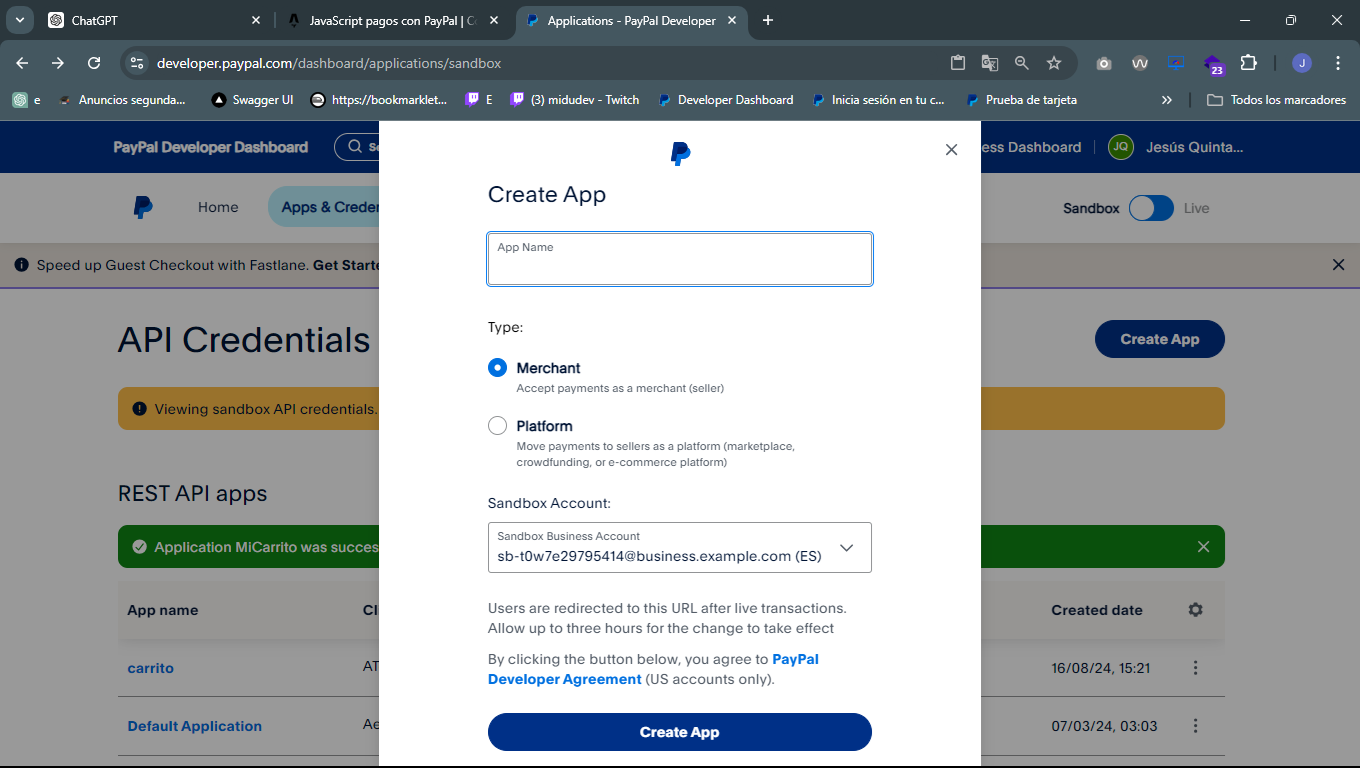Image resolution: width=1360 pixels, height=768 pixels.
Task: Click the address bar URL
Action: (x=329, y=63)
